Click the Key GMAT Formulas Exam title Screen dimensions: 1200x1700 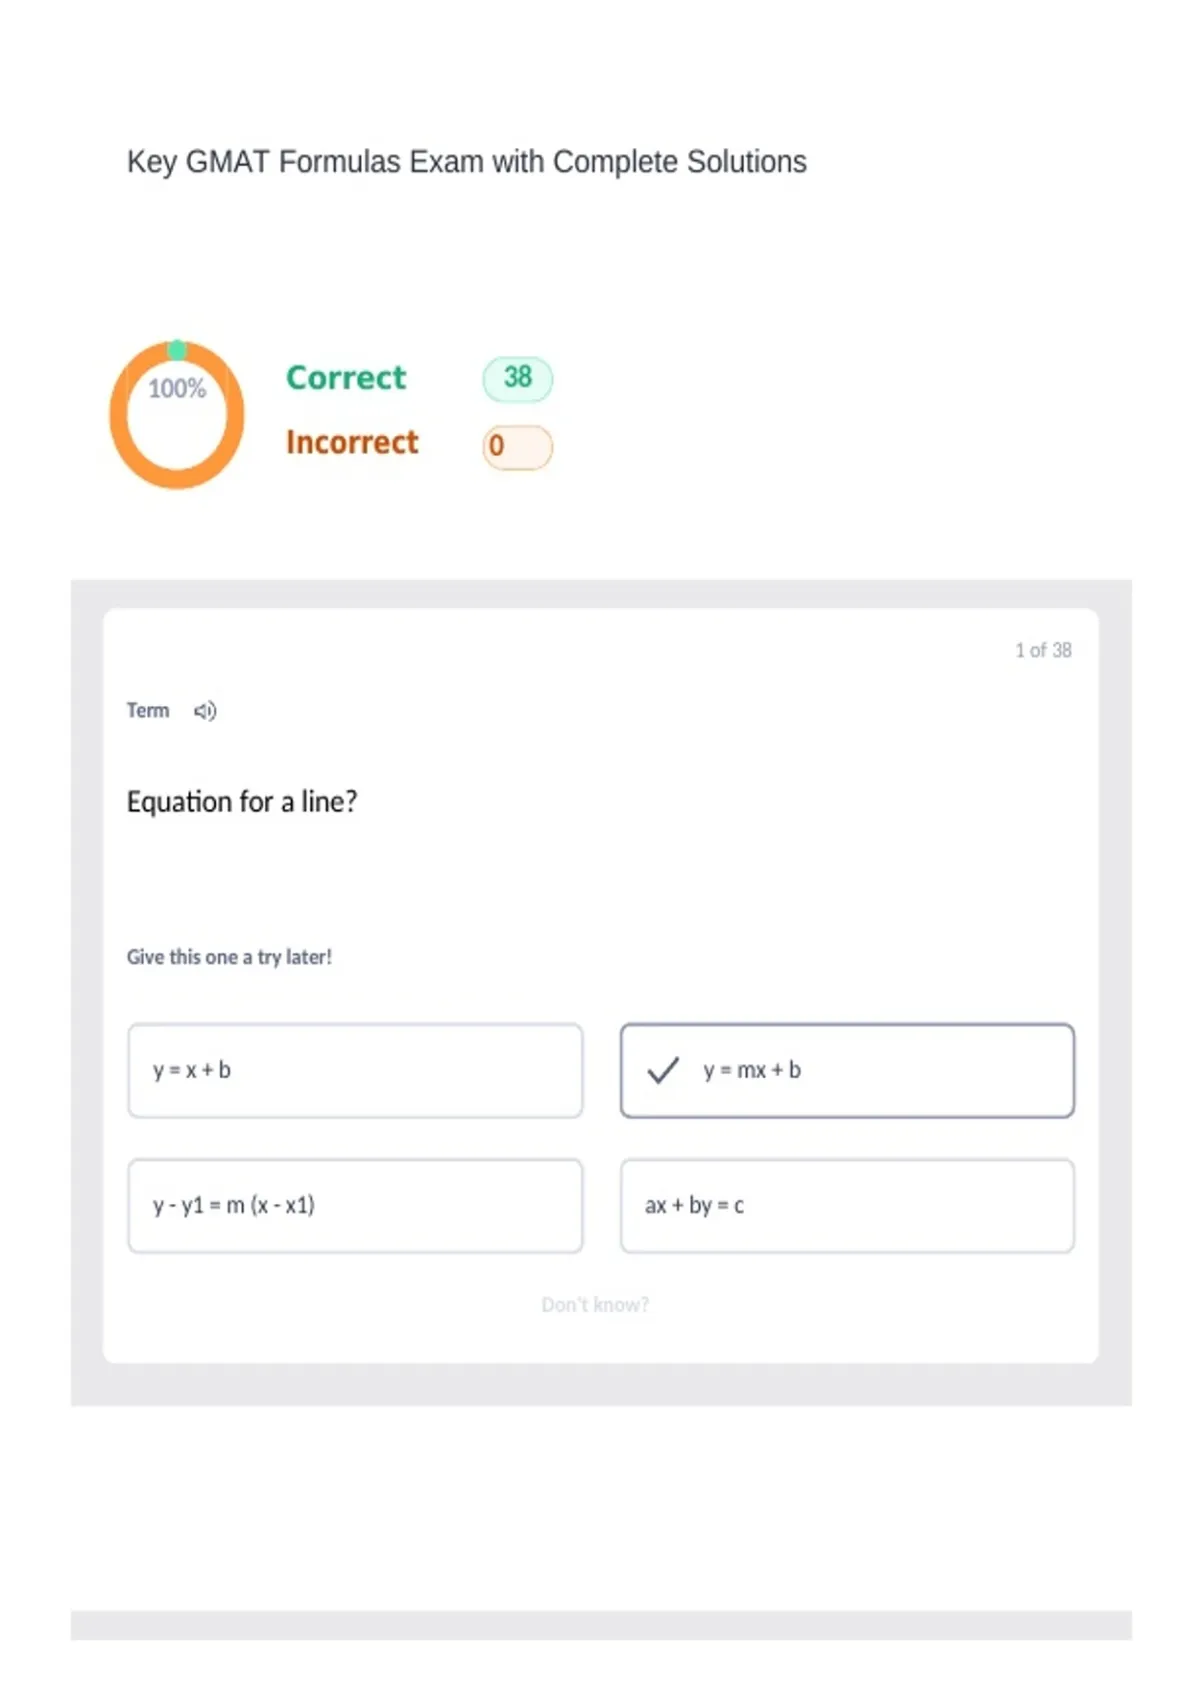pyautogui.click(x=466, y=162)
